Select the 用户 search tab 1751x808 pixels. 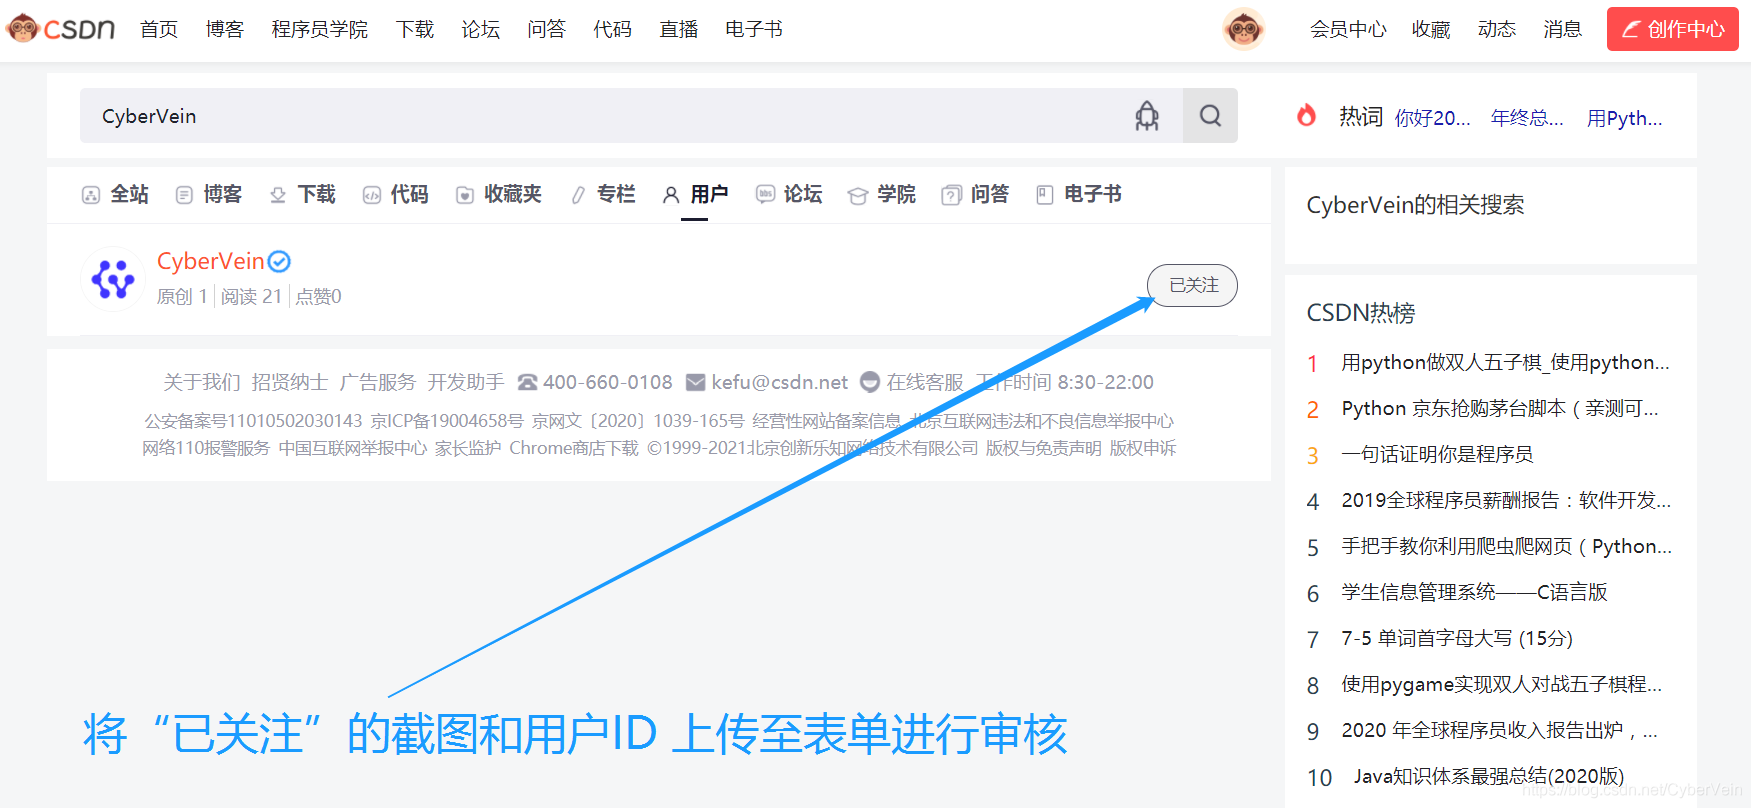pyautogui.click(x=695, y=194)
